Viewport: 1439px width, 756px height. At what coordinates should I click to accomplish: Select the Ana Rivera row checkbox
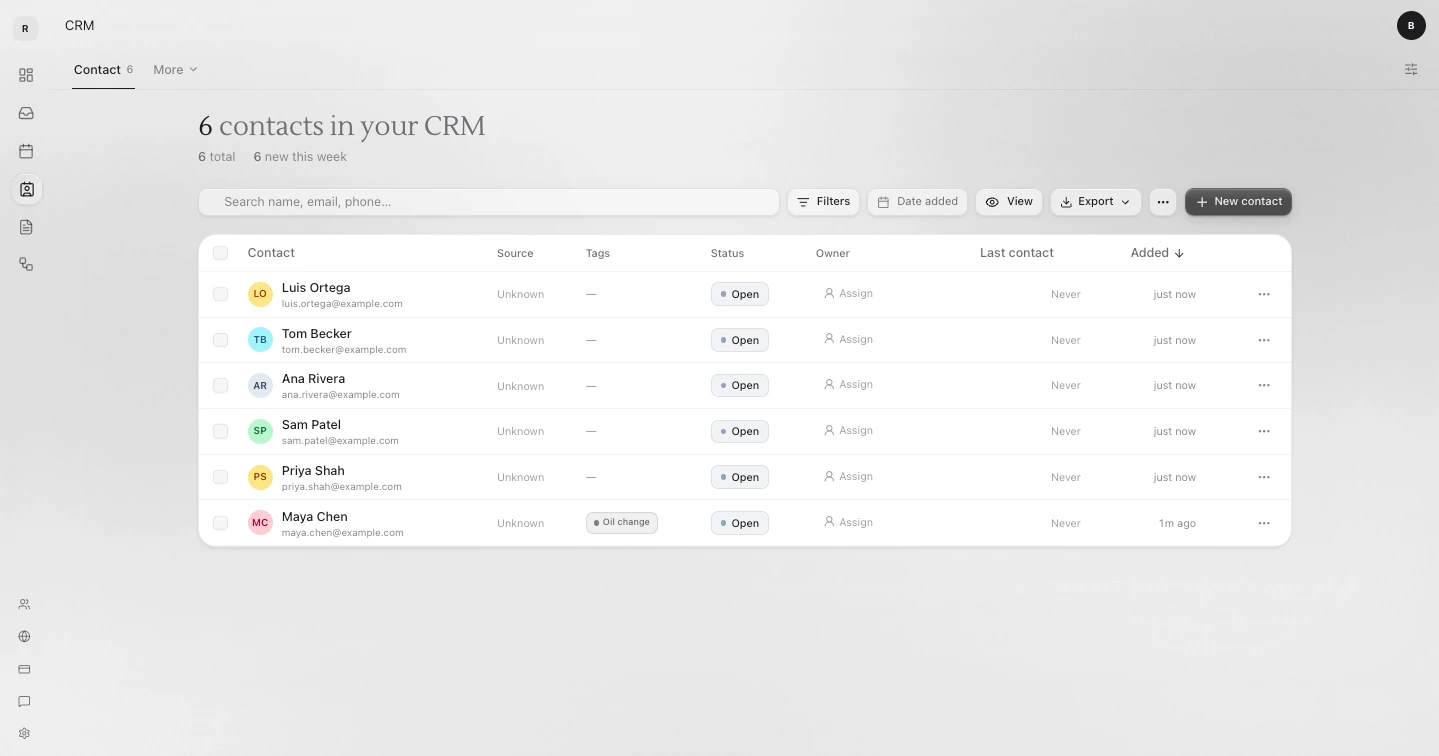click(x=220, y=385)
